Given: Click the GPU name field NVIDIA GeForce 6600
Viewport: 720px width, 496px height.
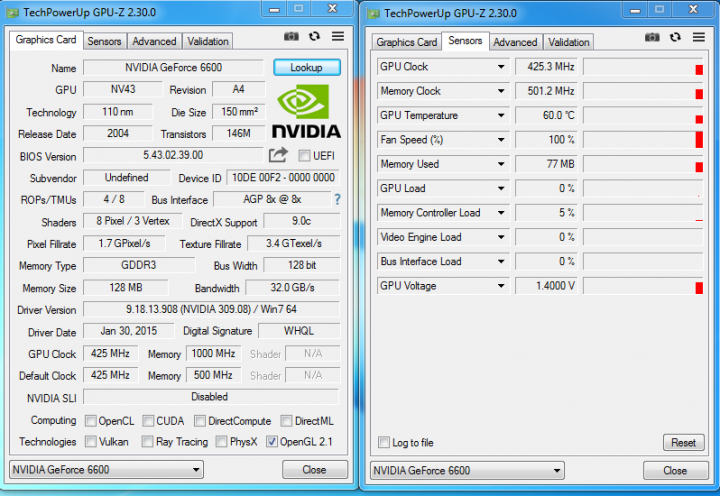Looking at the screenshot, I should coord(174,68).
